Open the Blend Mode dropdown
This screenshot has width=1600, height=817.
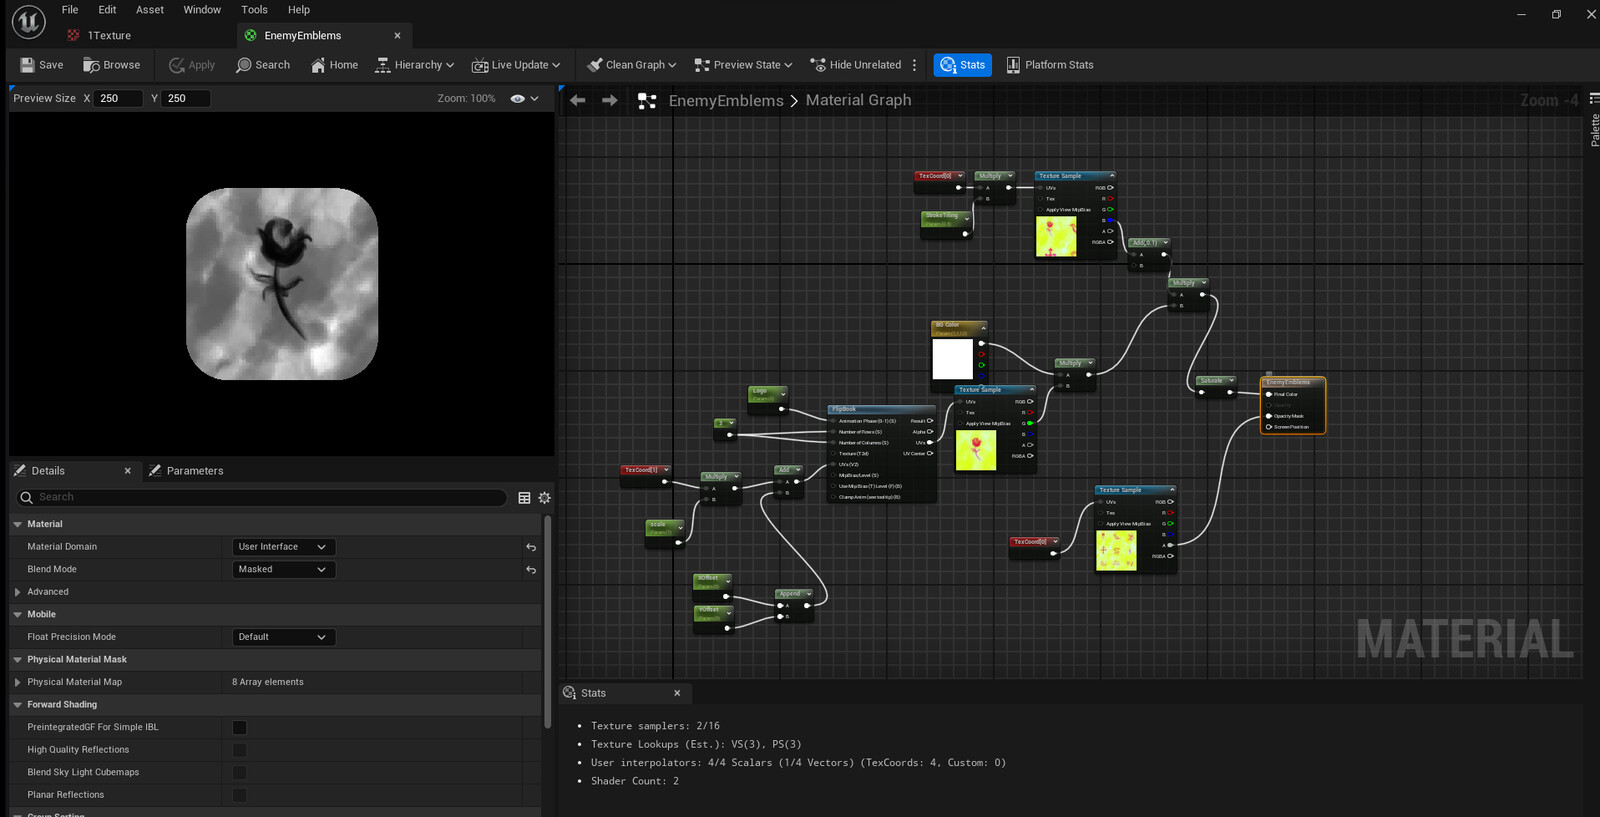click(x=283, y=569)
